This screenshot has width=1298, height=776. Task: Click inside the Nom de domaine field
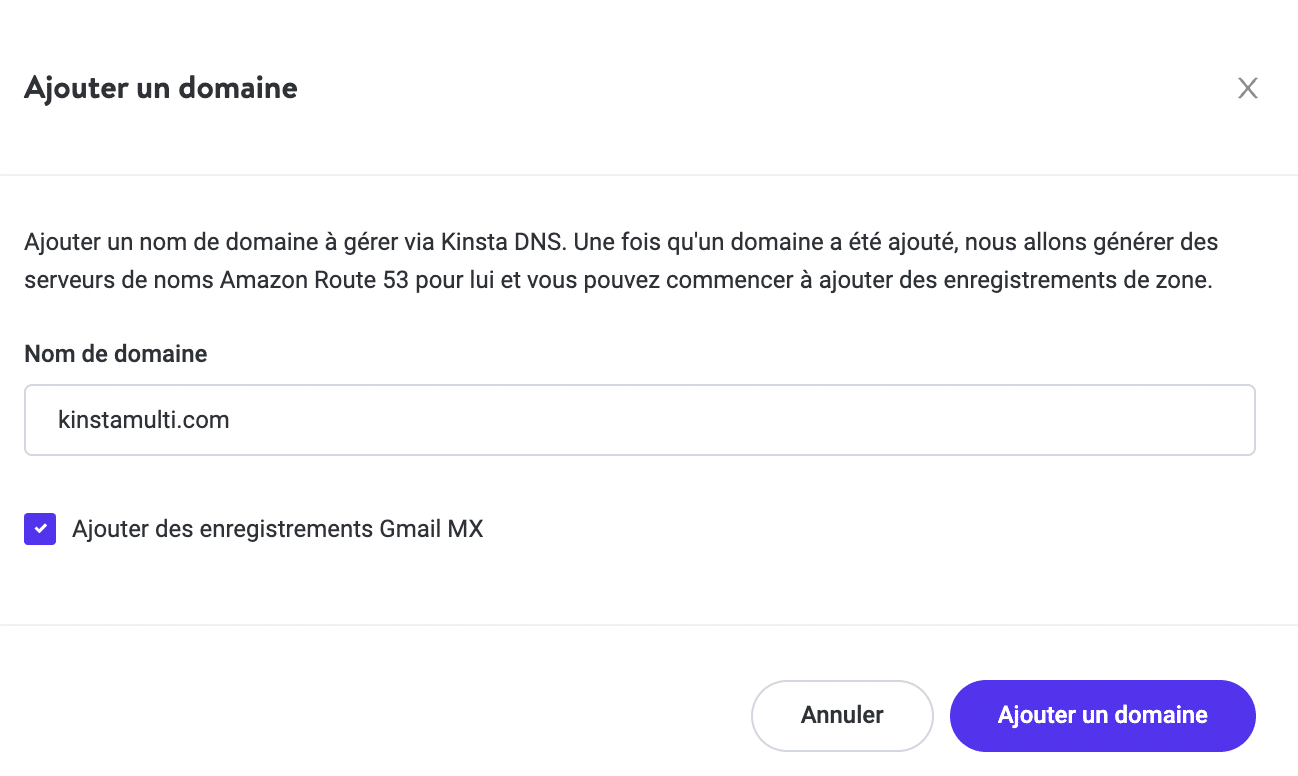click(640, 419)
